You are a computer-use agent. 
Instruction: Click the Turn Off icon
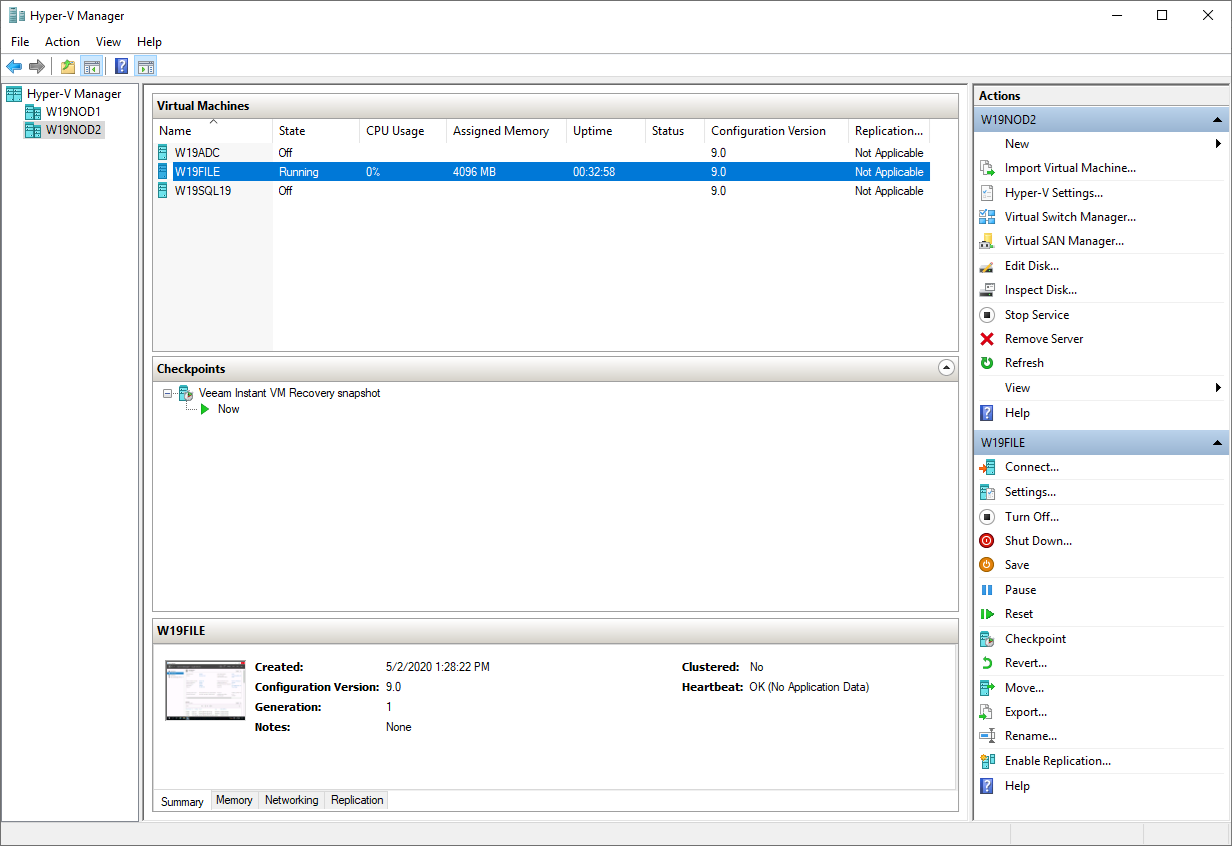[987, 517]
